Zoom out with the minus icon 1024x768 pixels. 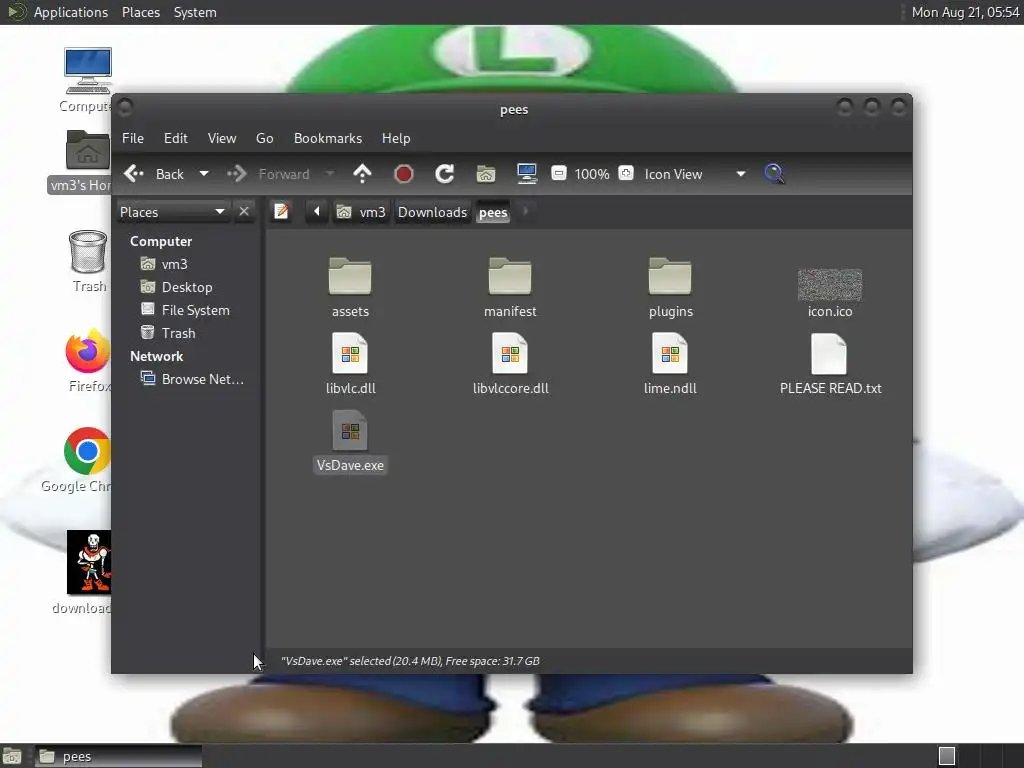[x=558, y=173]
